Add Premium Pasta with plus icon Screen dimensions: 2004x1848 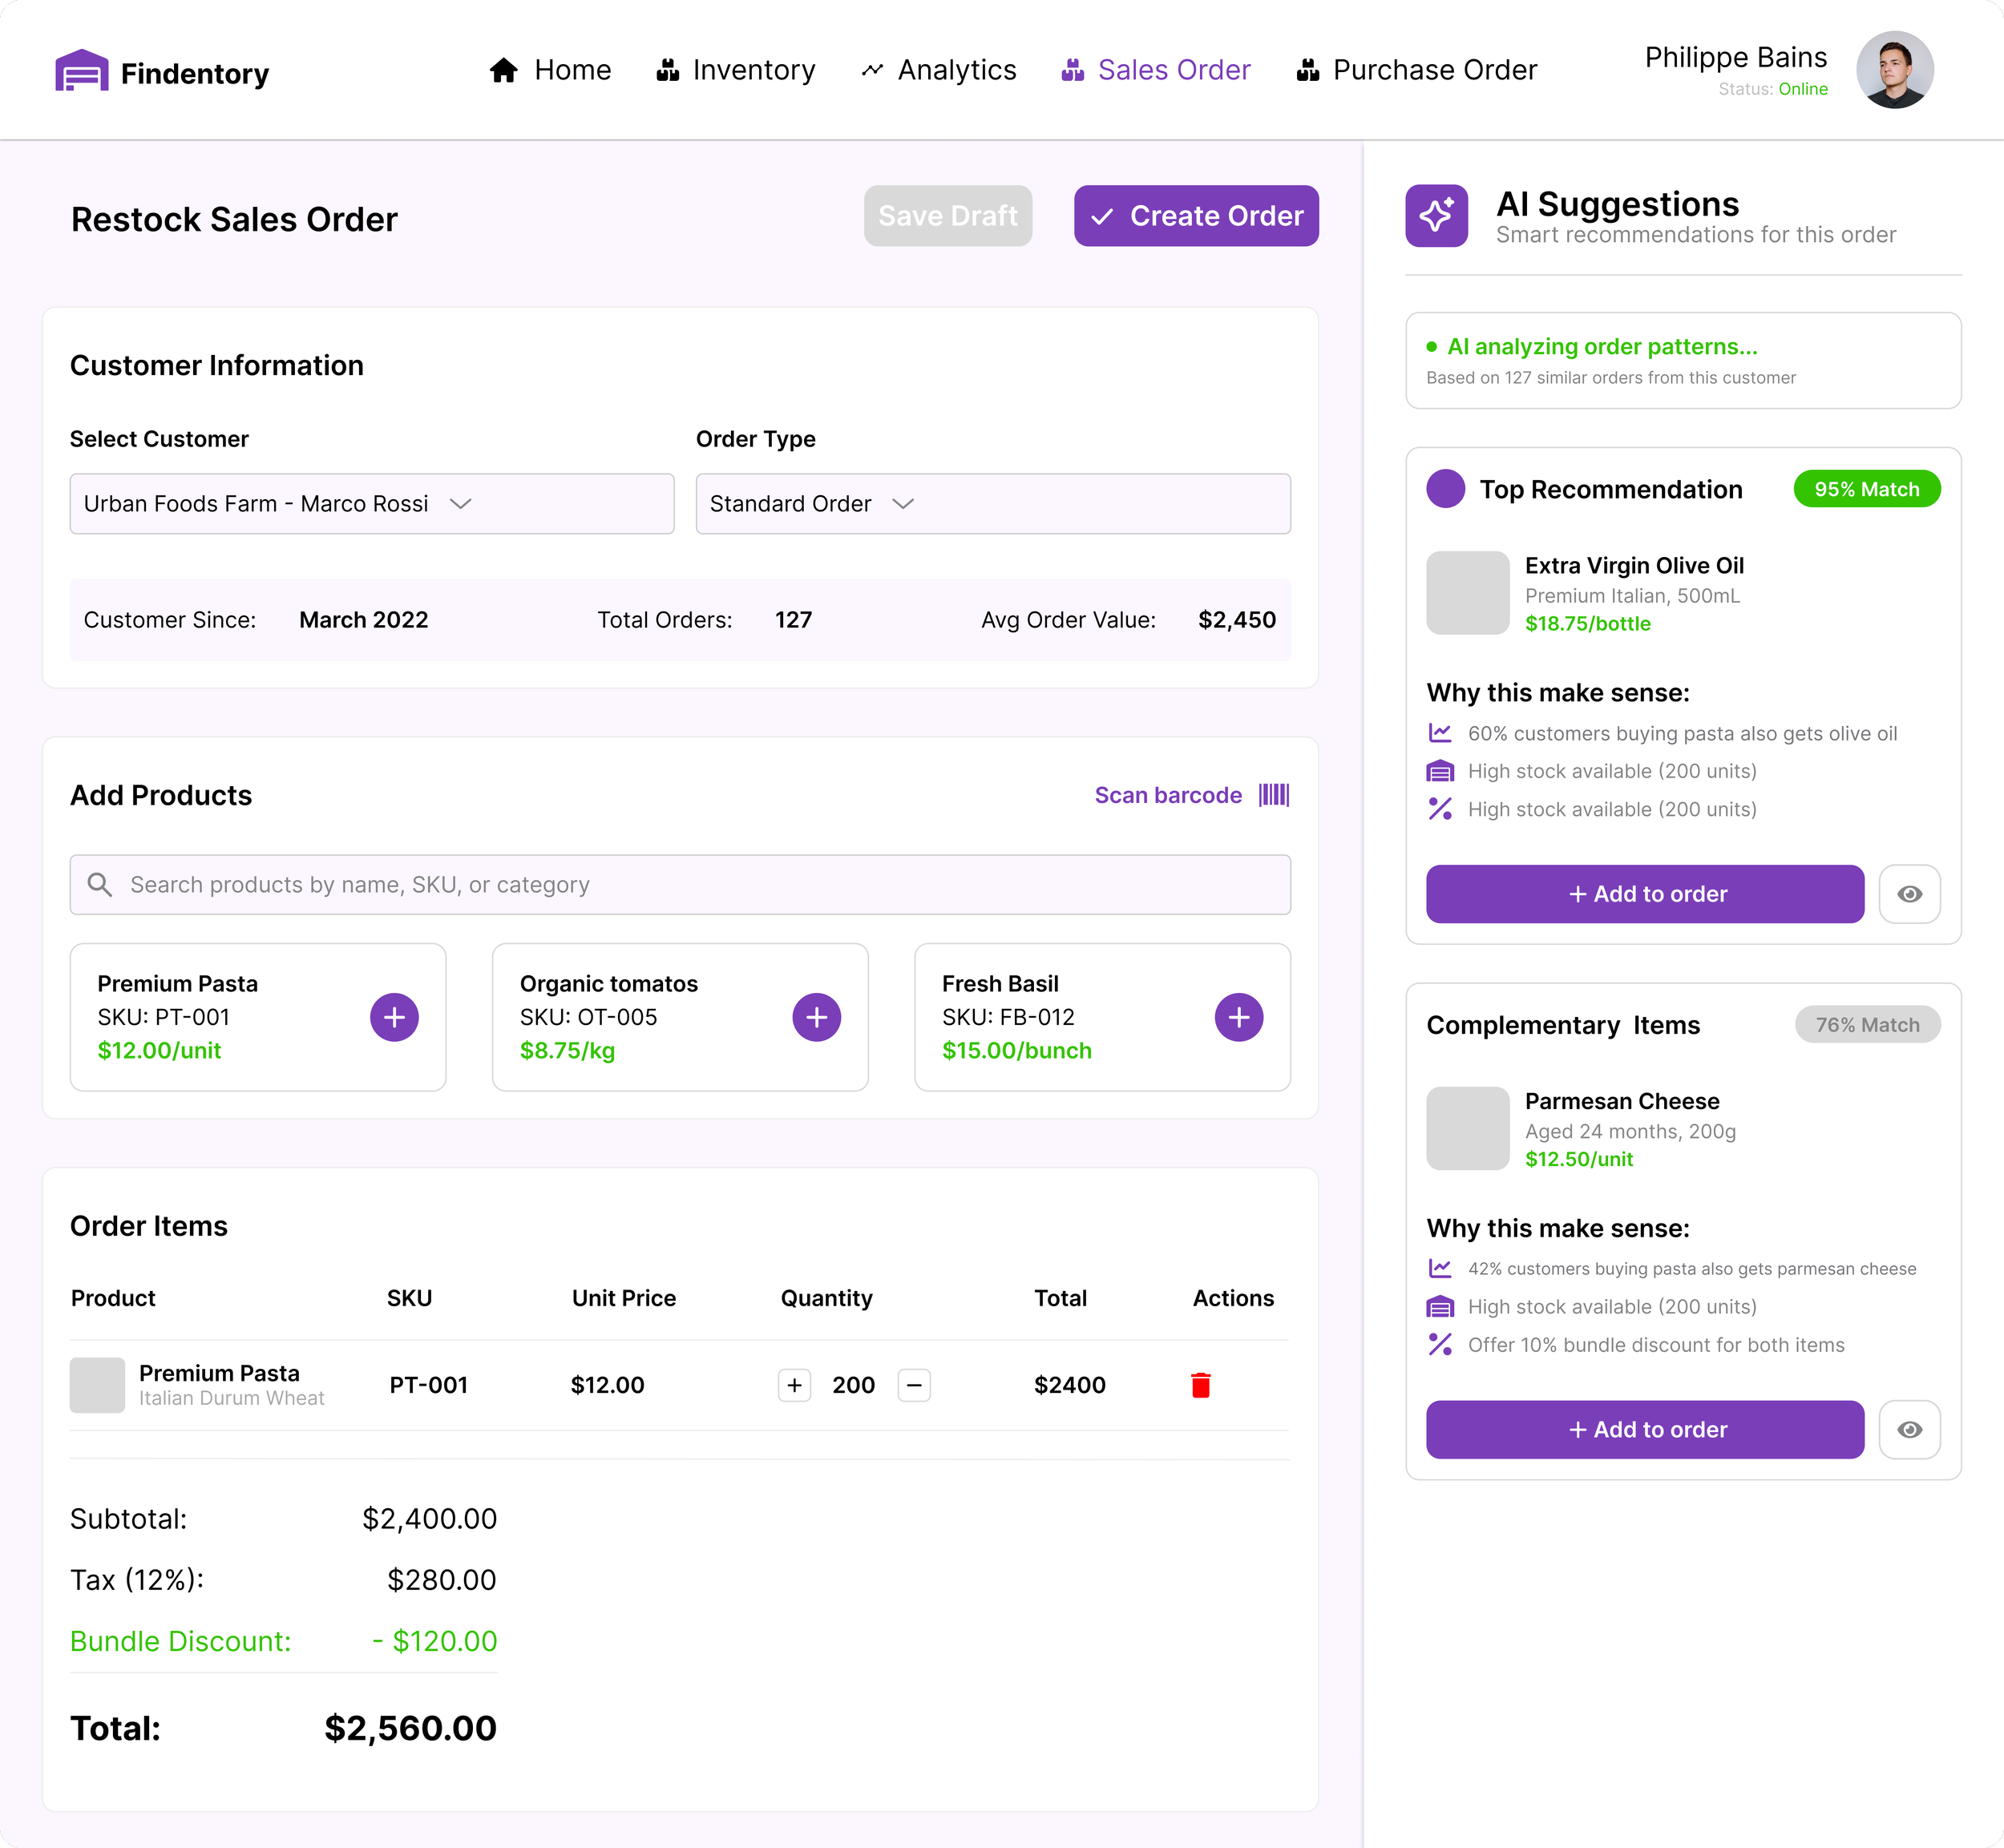click(x=394, y=1017)
